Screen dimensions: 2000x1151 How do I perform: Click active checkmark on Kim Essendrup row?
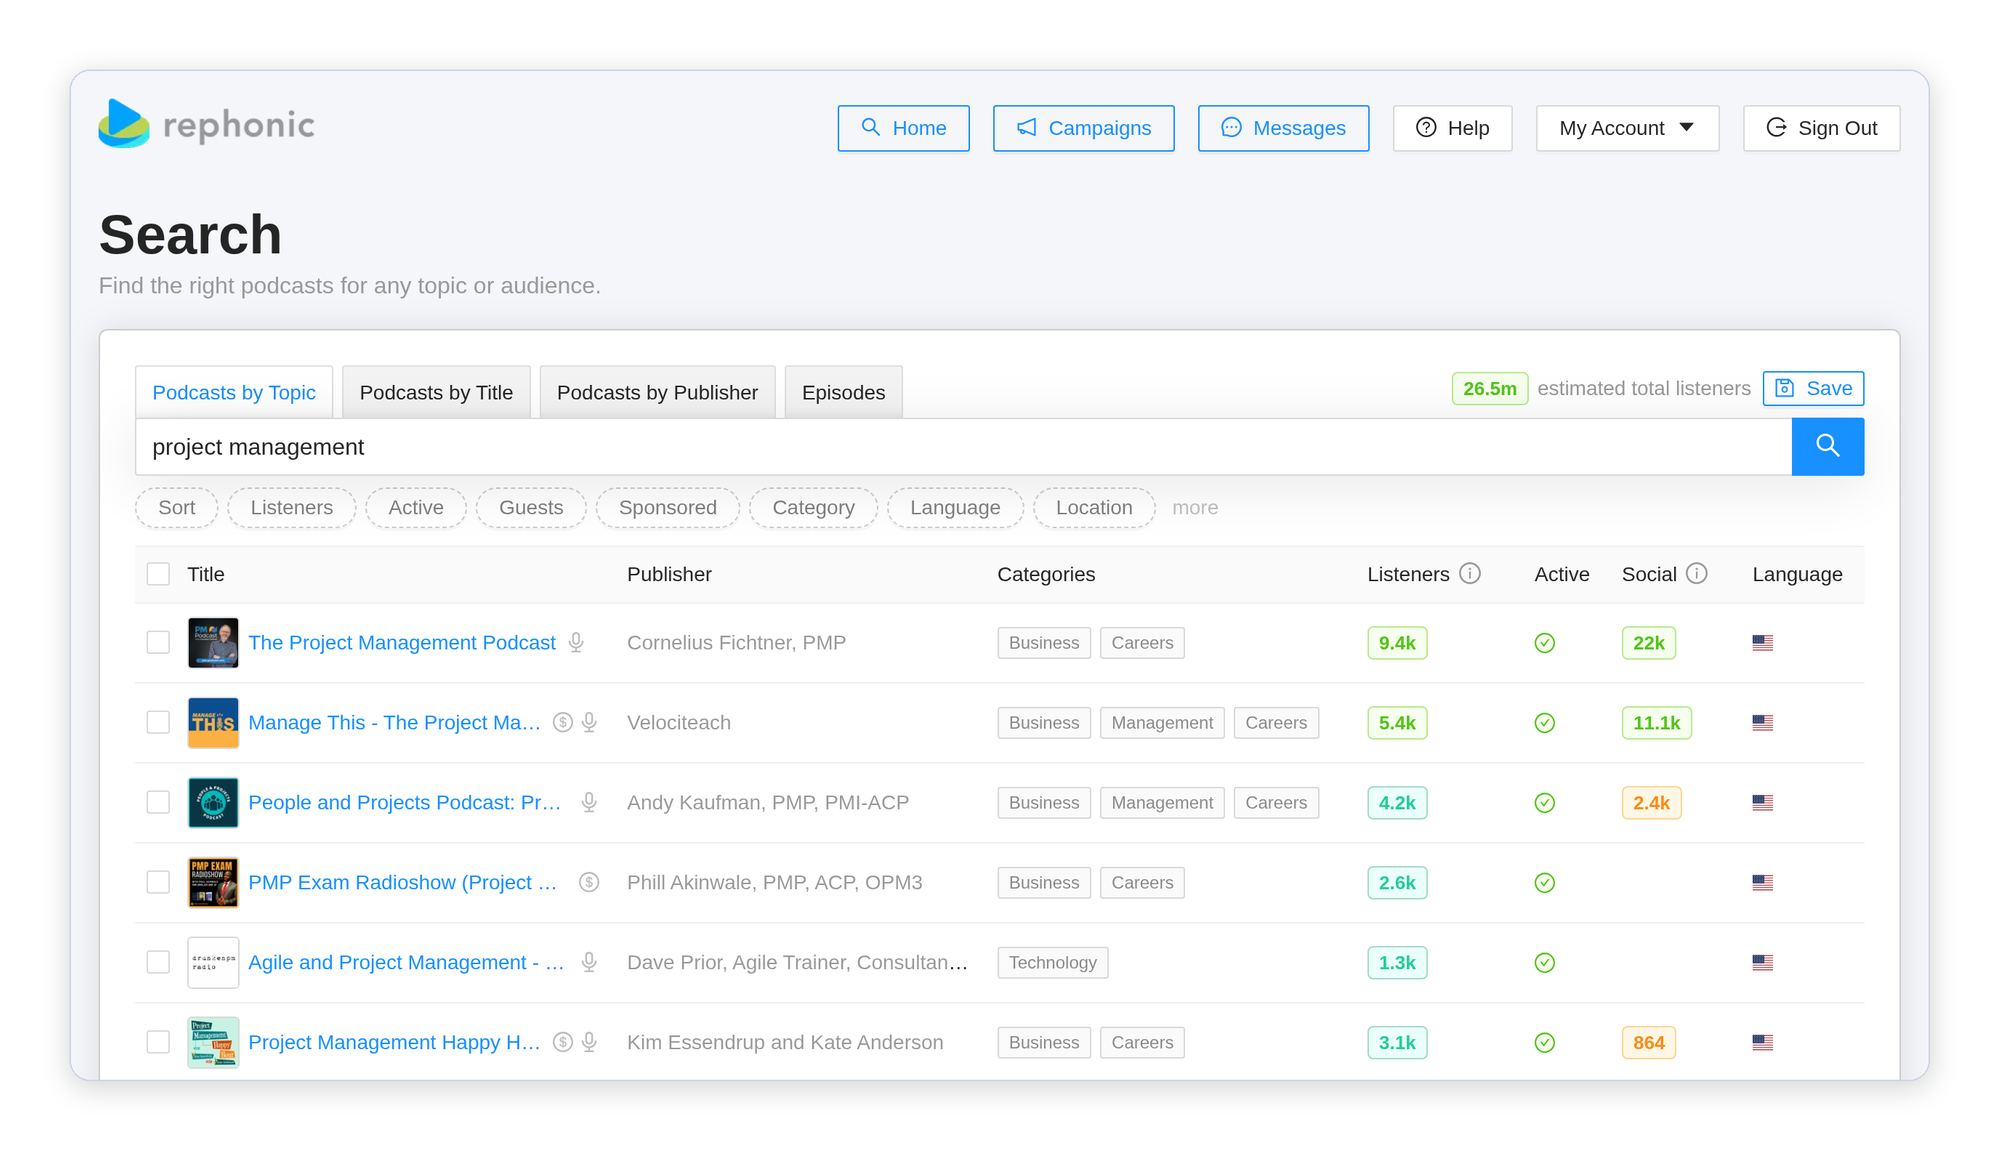point(1544,1043)
